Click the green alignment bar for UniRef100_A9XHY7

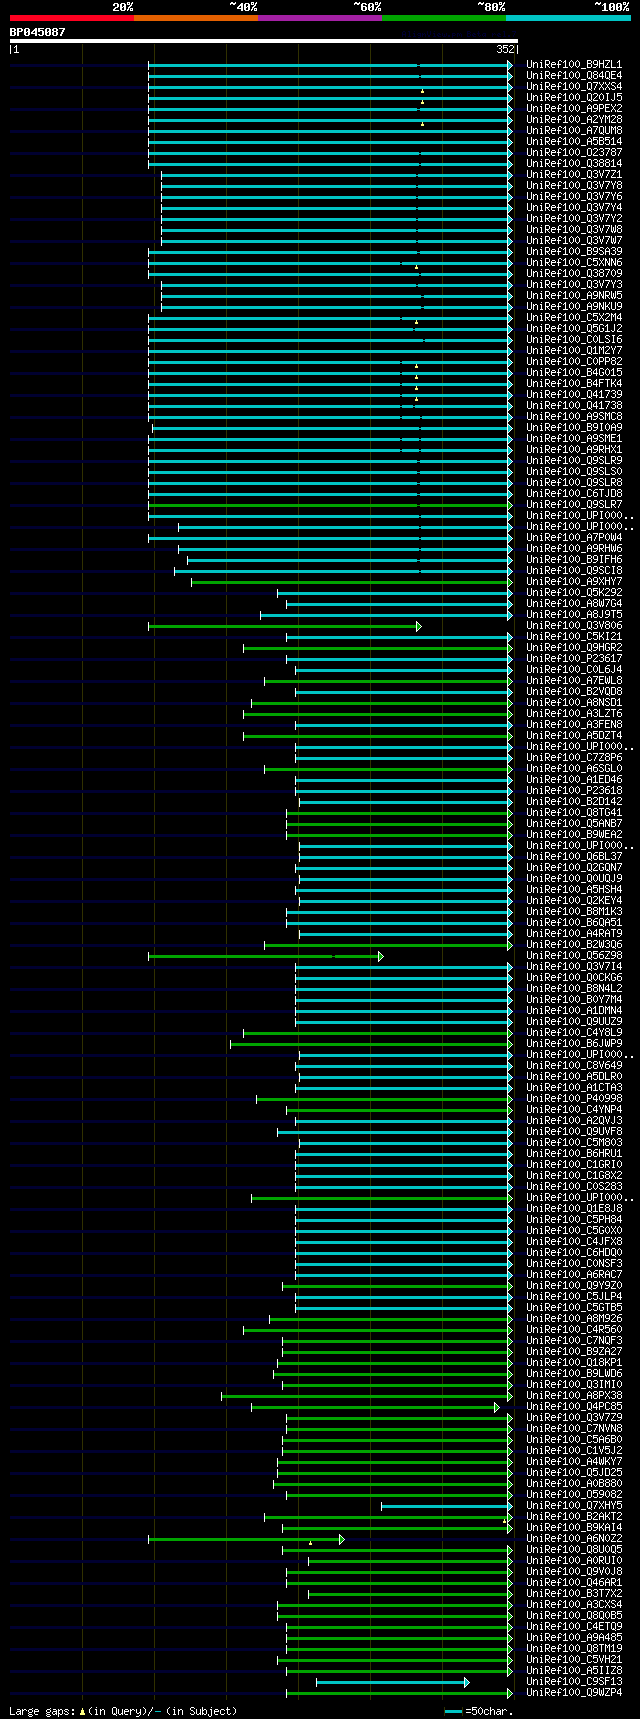click(x=352, y=582)
